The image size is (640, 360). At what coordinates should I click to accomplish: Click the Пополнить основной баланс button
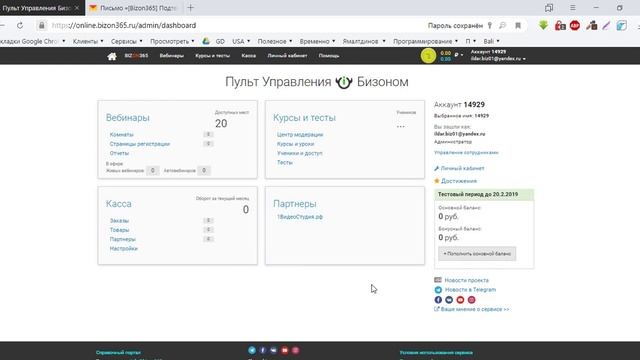pyautogui.click(x=477, y=253)
